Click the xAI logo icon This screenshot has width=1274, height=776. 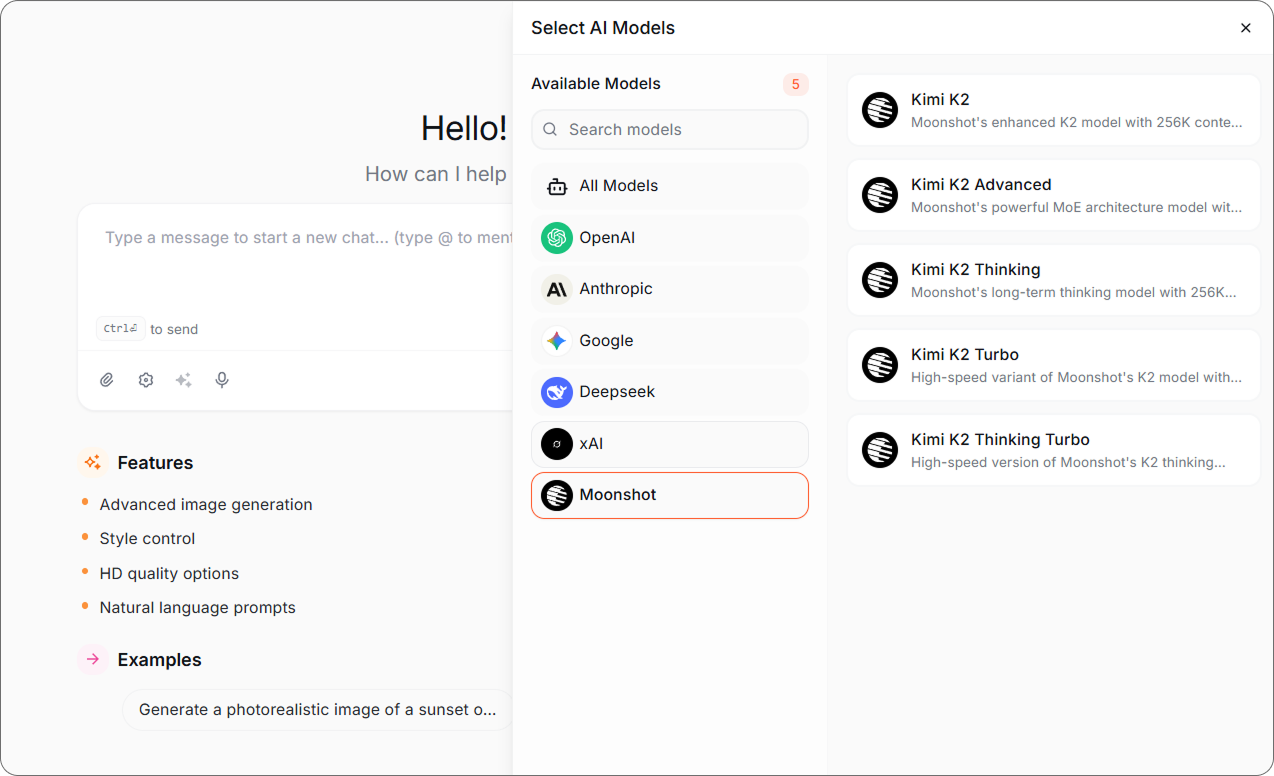coord(557,444)
